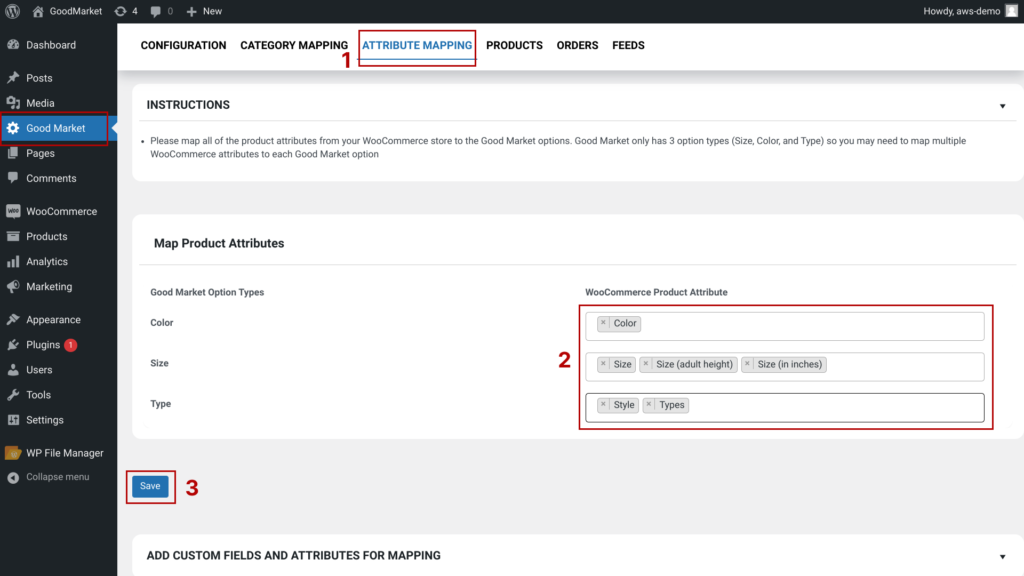Screen dimensions: 1024x576
Task: Remove the Style tag from Type field
Action: (603, 405)
